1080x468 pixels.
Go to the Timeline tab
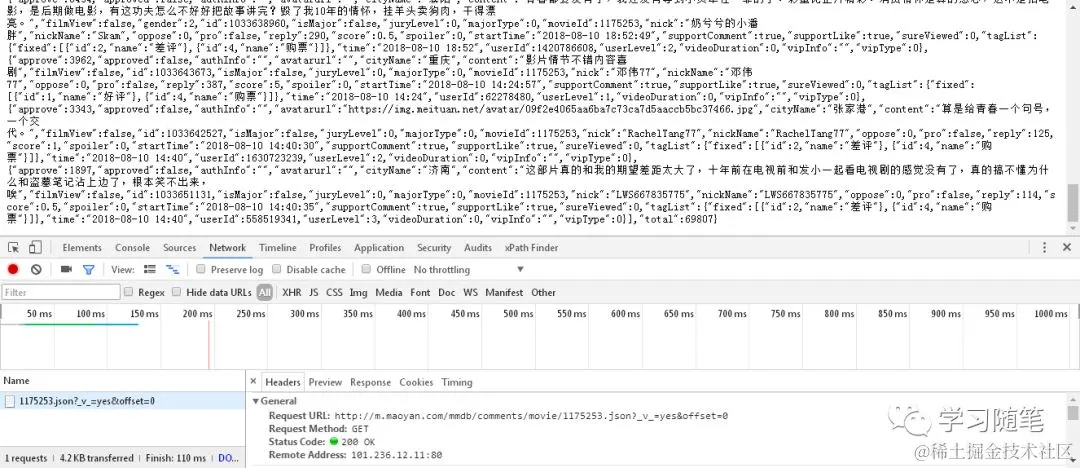coord(278,247)
